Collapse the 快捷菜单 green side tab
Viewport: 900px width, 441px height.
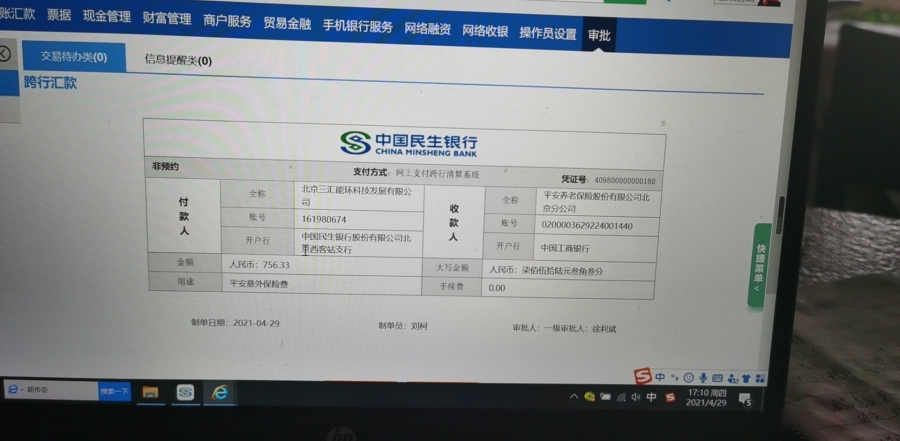(759, 265)
